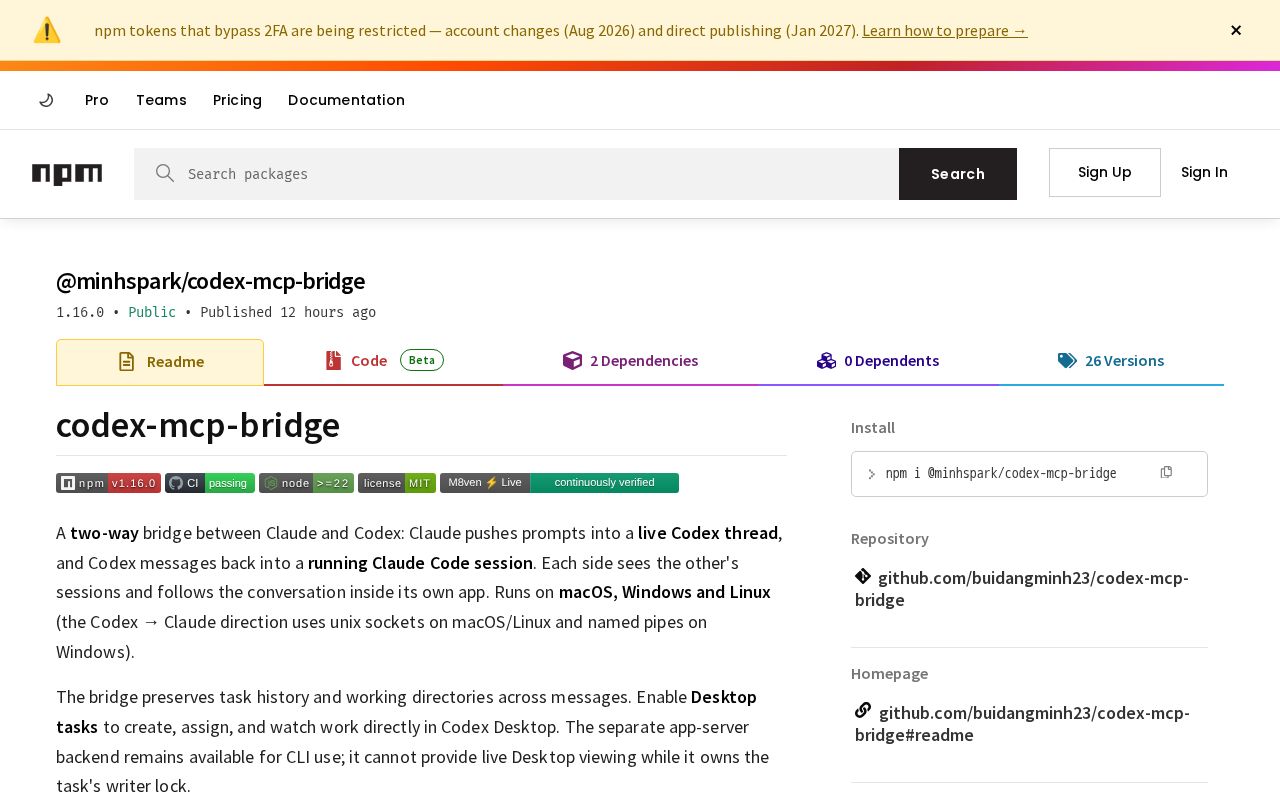1280x800 pixels.
Task: Click the npm logo
Action: click(67, 174)
